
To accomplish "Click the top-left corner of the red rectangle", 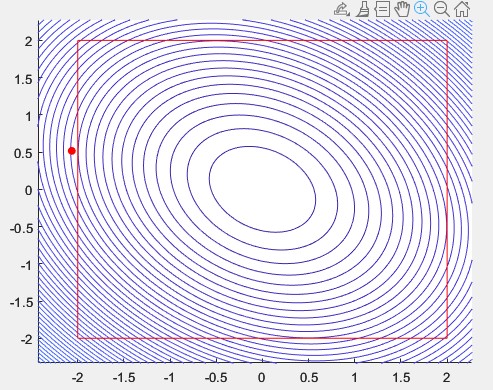I will 78,41.
